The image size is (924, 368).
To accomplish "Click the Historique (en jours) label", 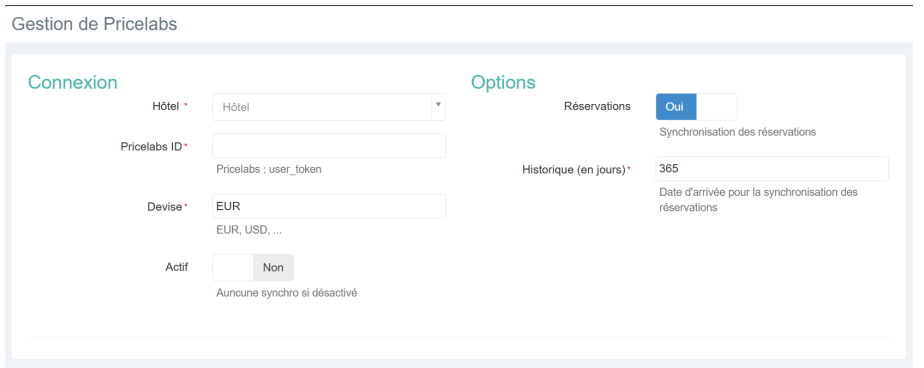I will [x=573, y=170].
